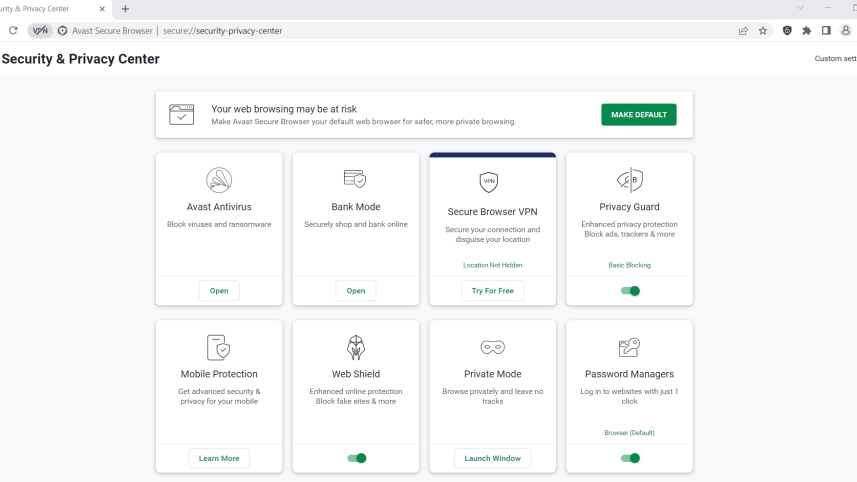Image resolution: width=857 pixels, height=482 pixels.
Task: Minimize the browser window
Action: 828,8
